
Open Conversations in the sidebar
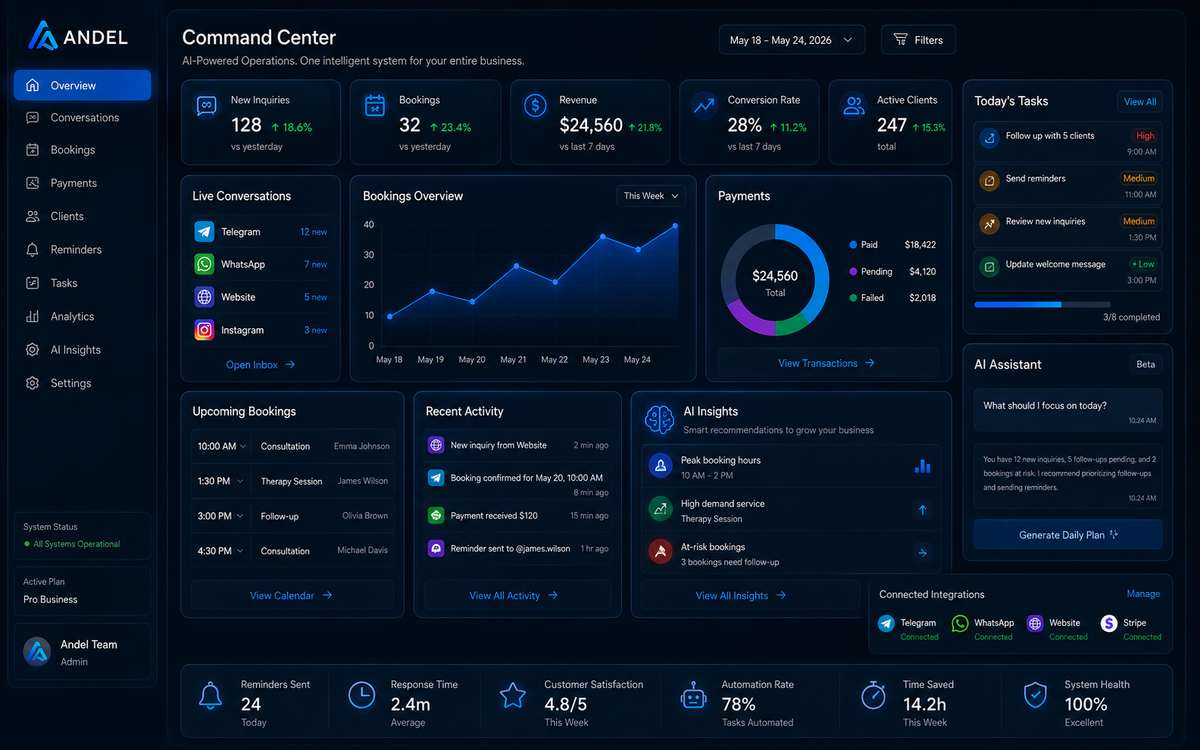82,118
